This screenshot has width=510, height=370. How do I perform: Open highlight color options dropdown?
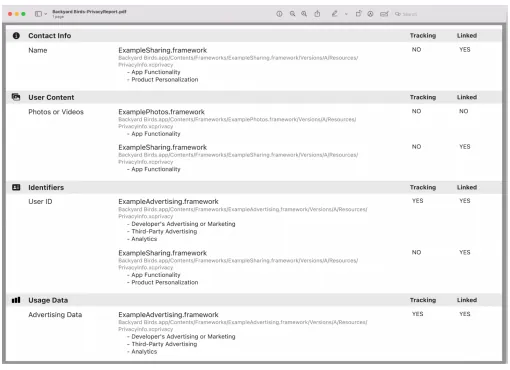[x=346, y=14]
